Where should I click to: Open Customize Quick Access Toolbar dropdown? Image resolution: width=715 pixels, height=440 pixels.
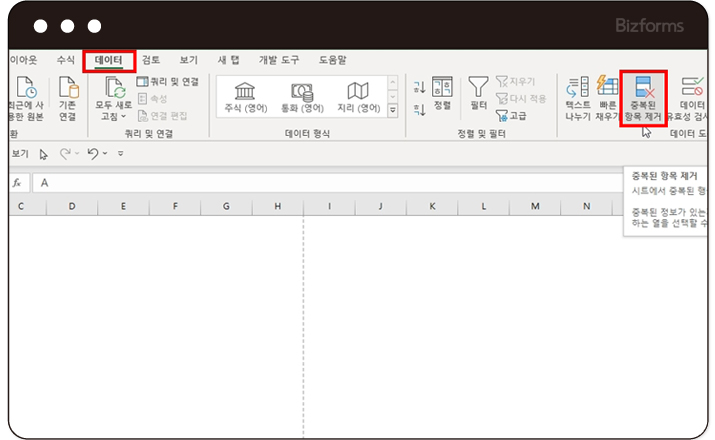[121, 154]
